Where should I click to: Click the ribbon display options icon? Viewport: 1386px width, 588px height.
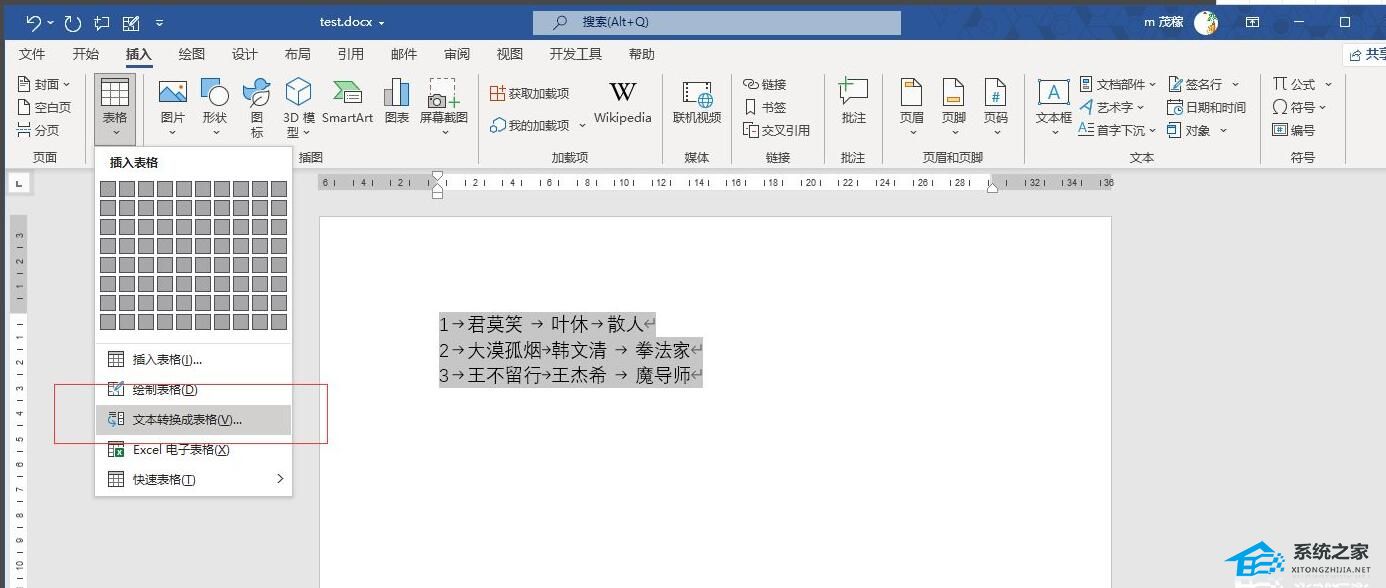click(1252, 22)
